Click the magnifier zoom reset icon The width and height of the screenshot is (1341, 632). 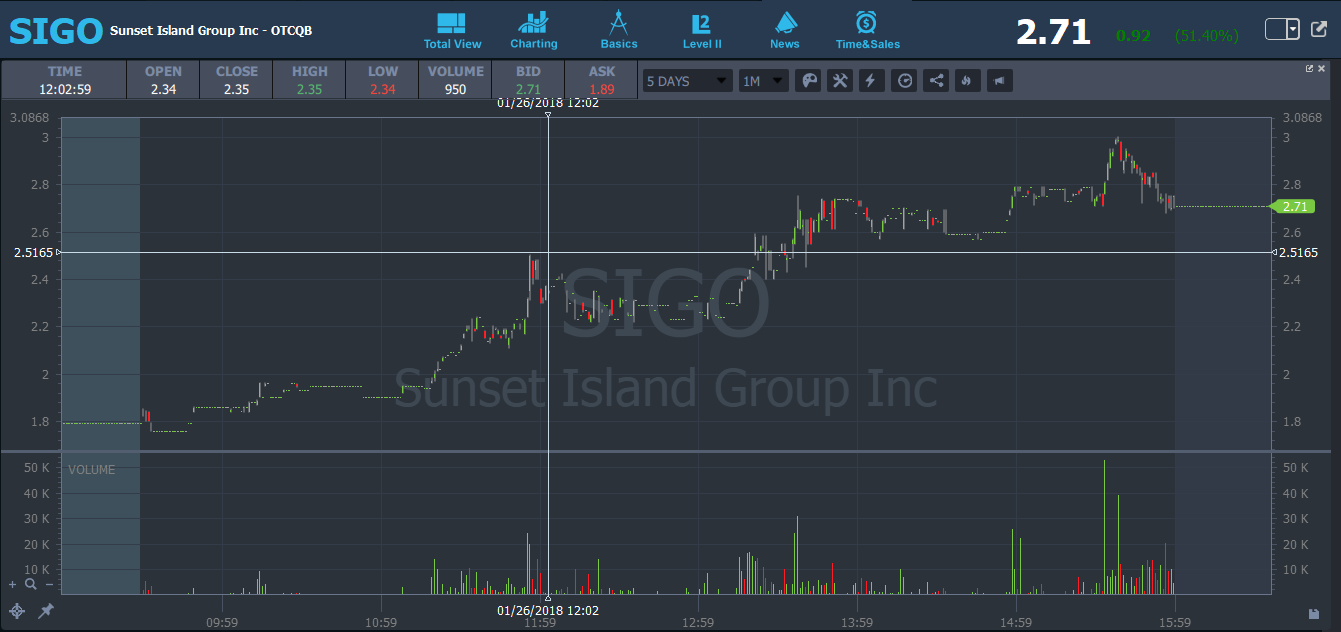[x=31, y=584]
